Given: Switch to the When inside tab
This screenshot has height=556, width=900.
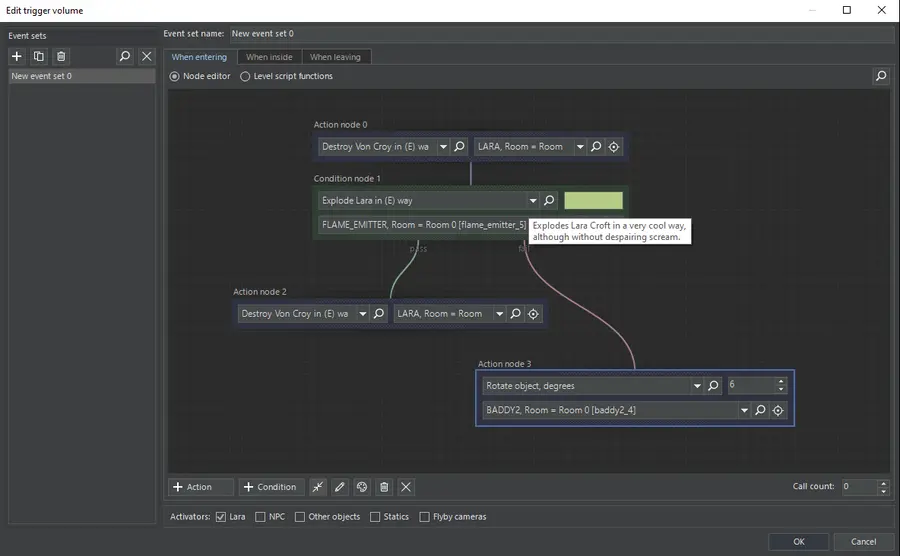Looking at the screenshot, I should coord(269,57).
